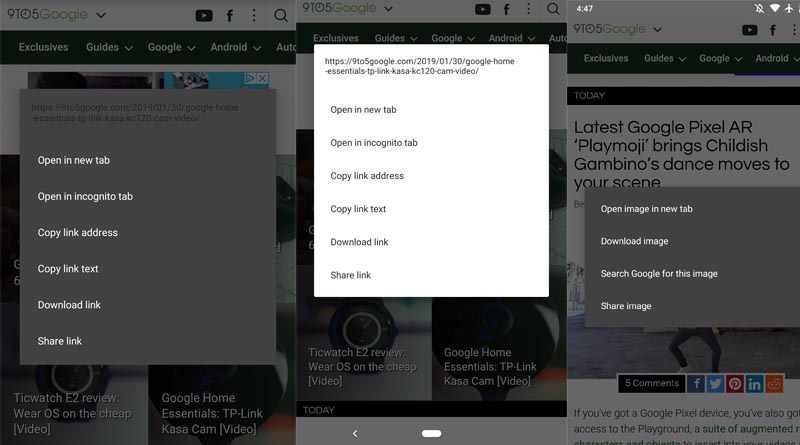
Task: Expand Android dropdown in right screenshot nav
Action: tap(777, 58)
